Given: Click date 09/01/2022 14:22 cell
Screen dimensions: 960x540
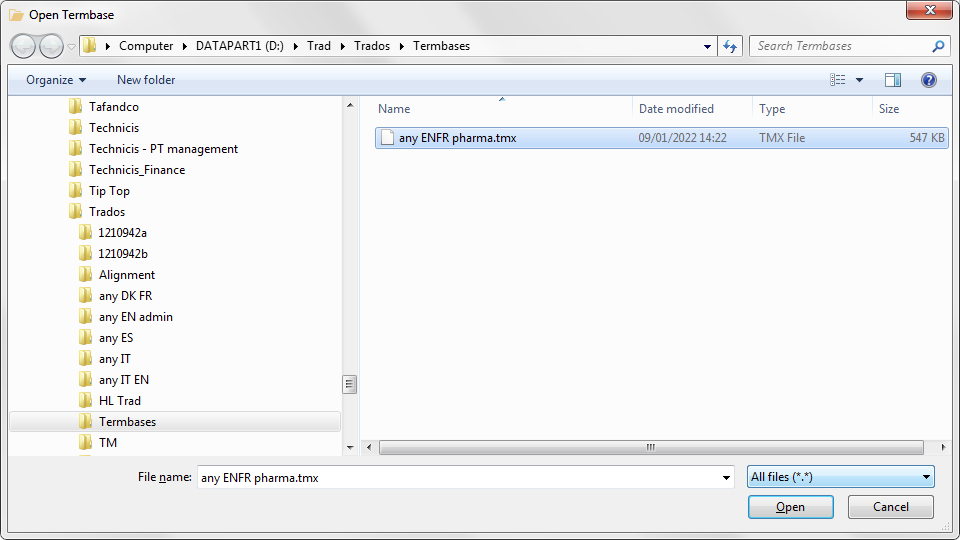Looking at the screenshot, I should [683, 138].
